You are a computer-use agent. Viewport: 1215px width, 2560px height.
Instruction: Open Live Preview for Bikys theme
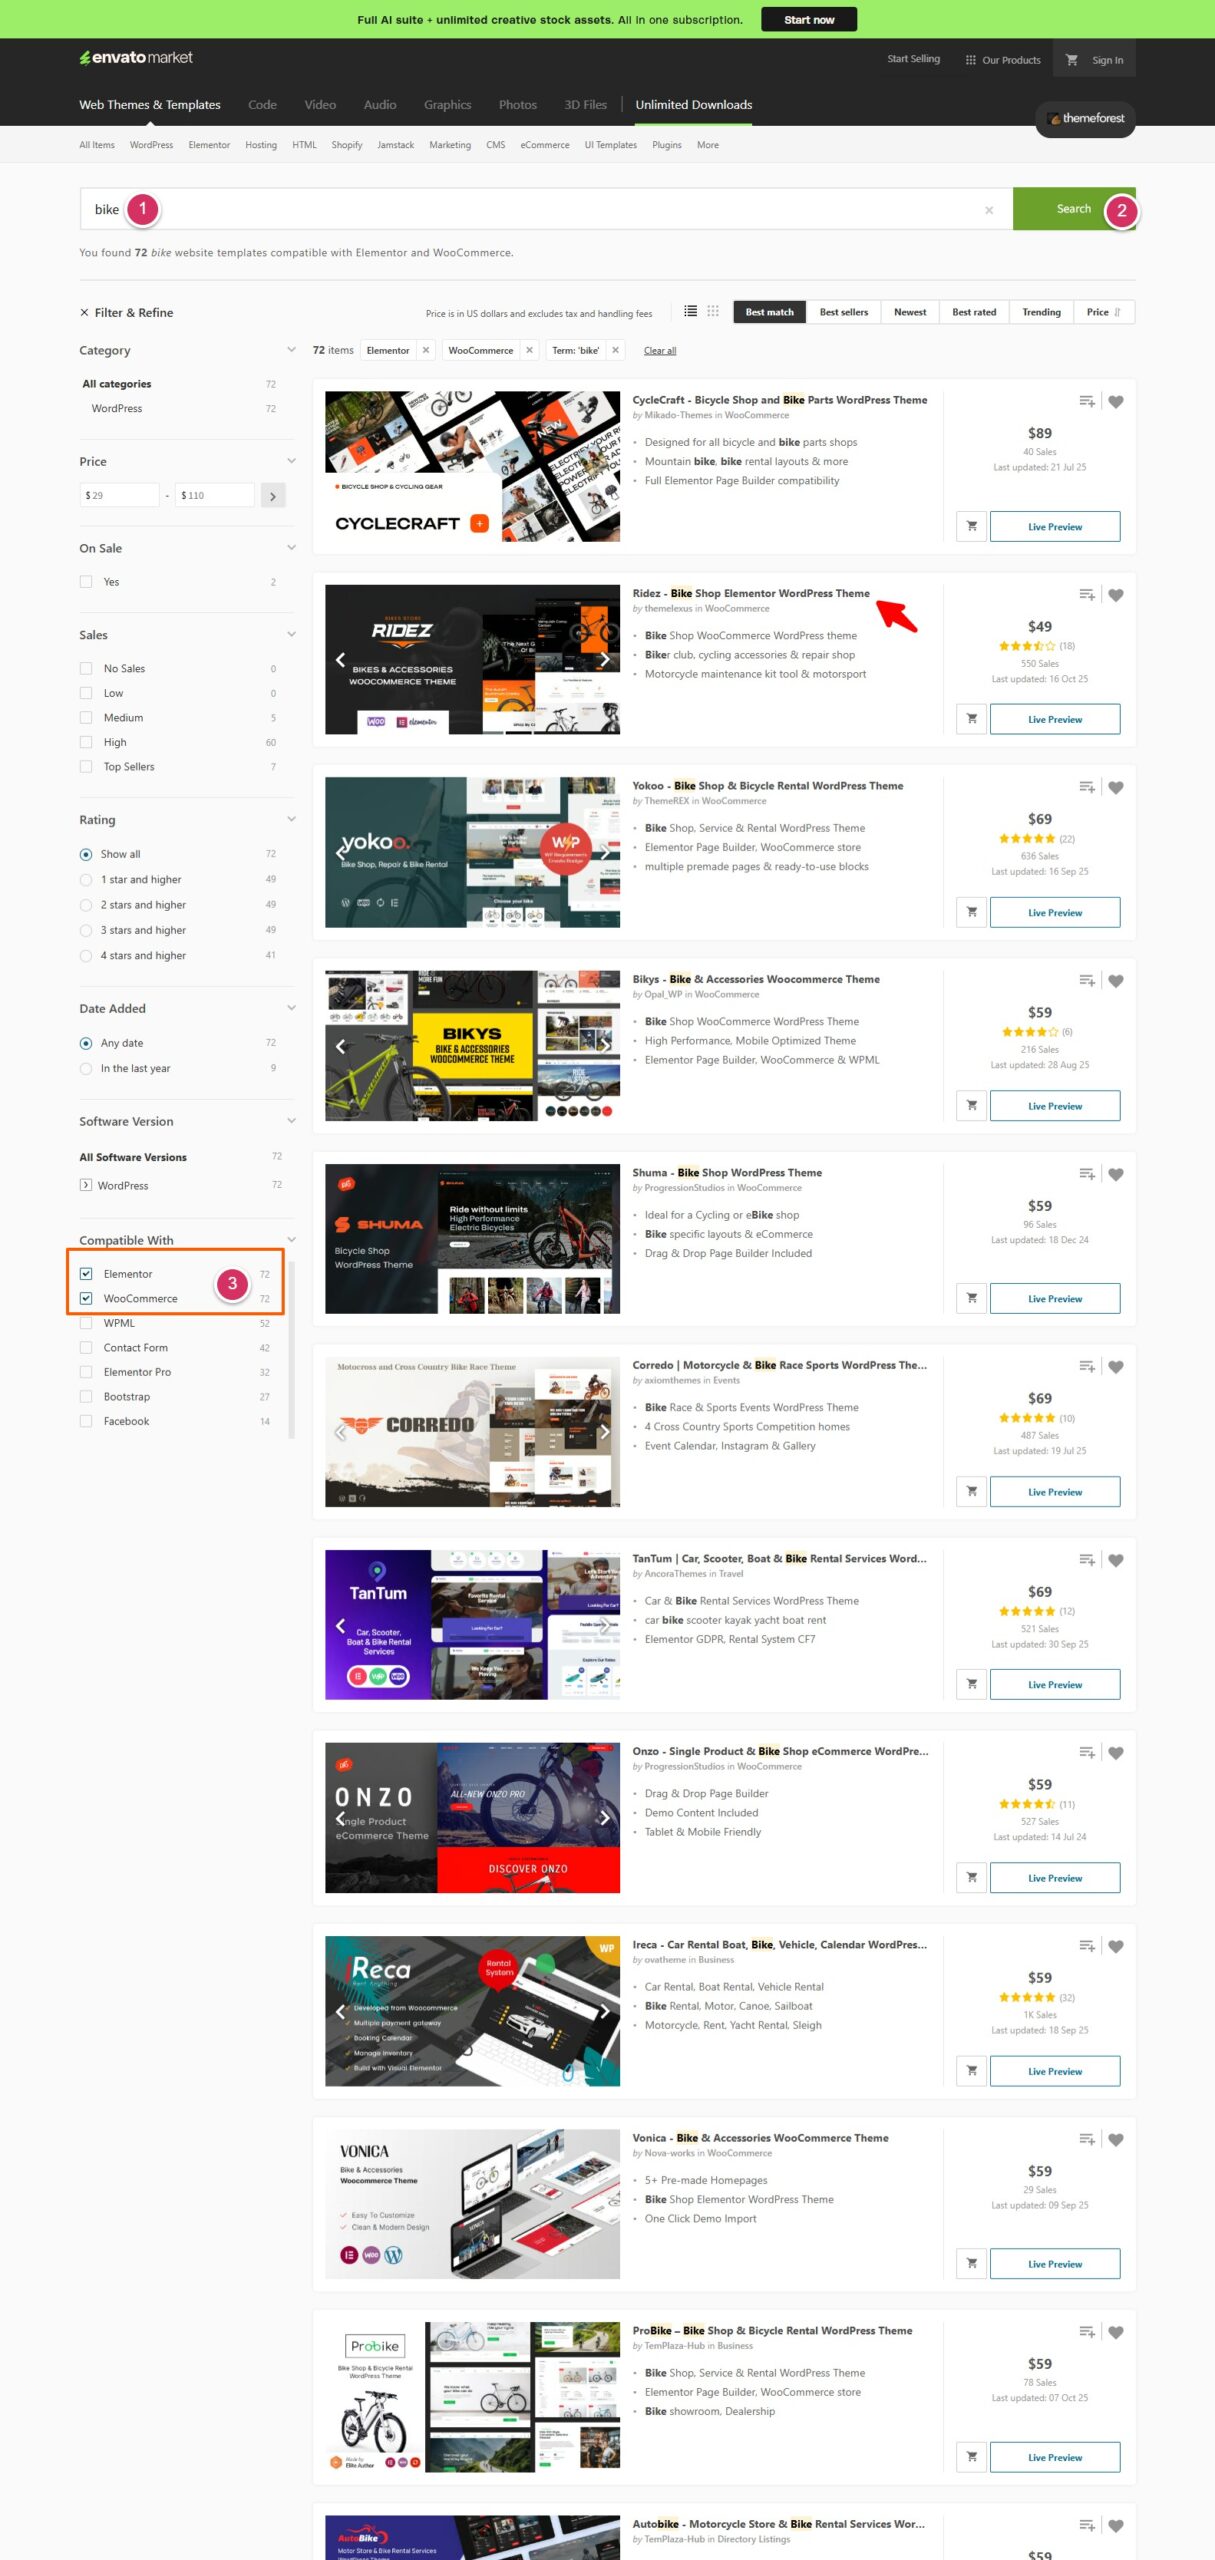1054,1106
